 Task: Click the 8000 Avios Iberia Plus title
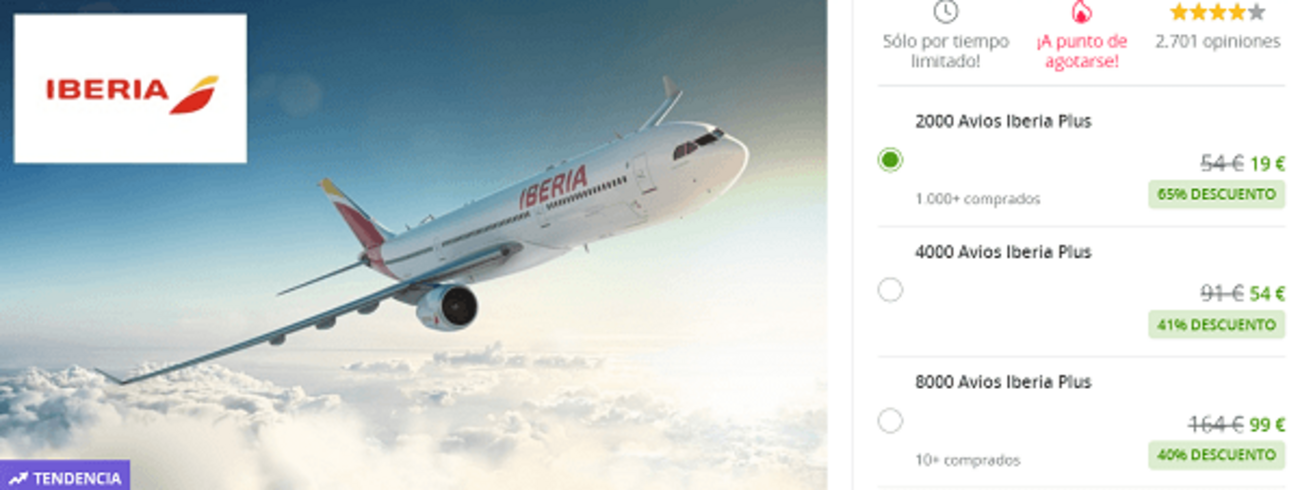1003,382
